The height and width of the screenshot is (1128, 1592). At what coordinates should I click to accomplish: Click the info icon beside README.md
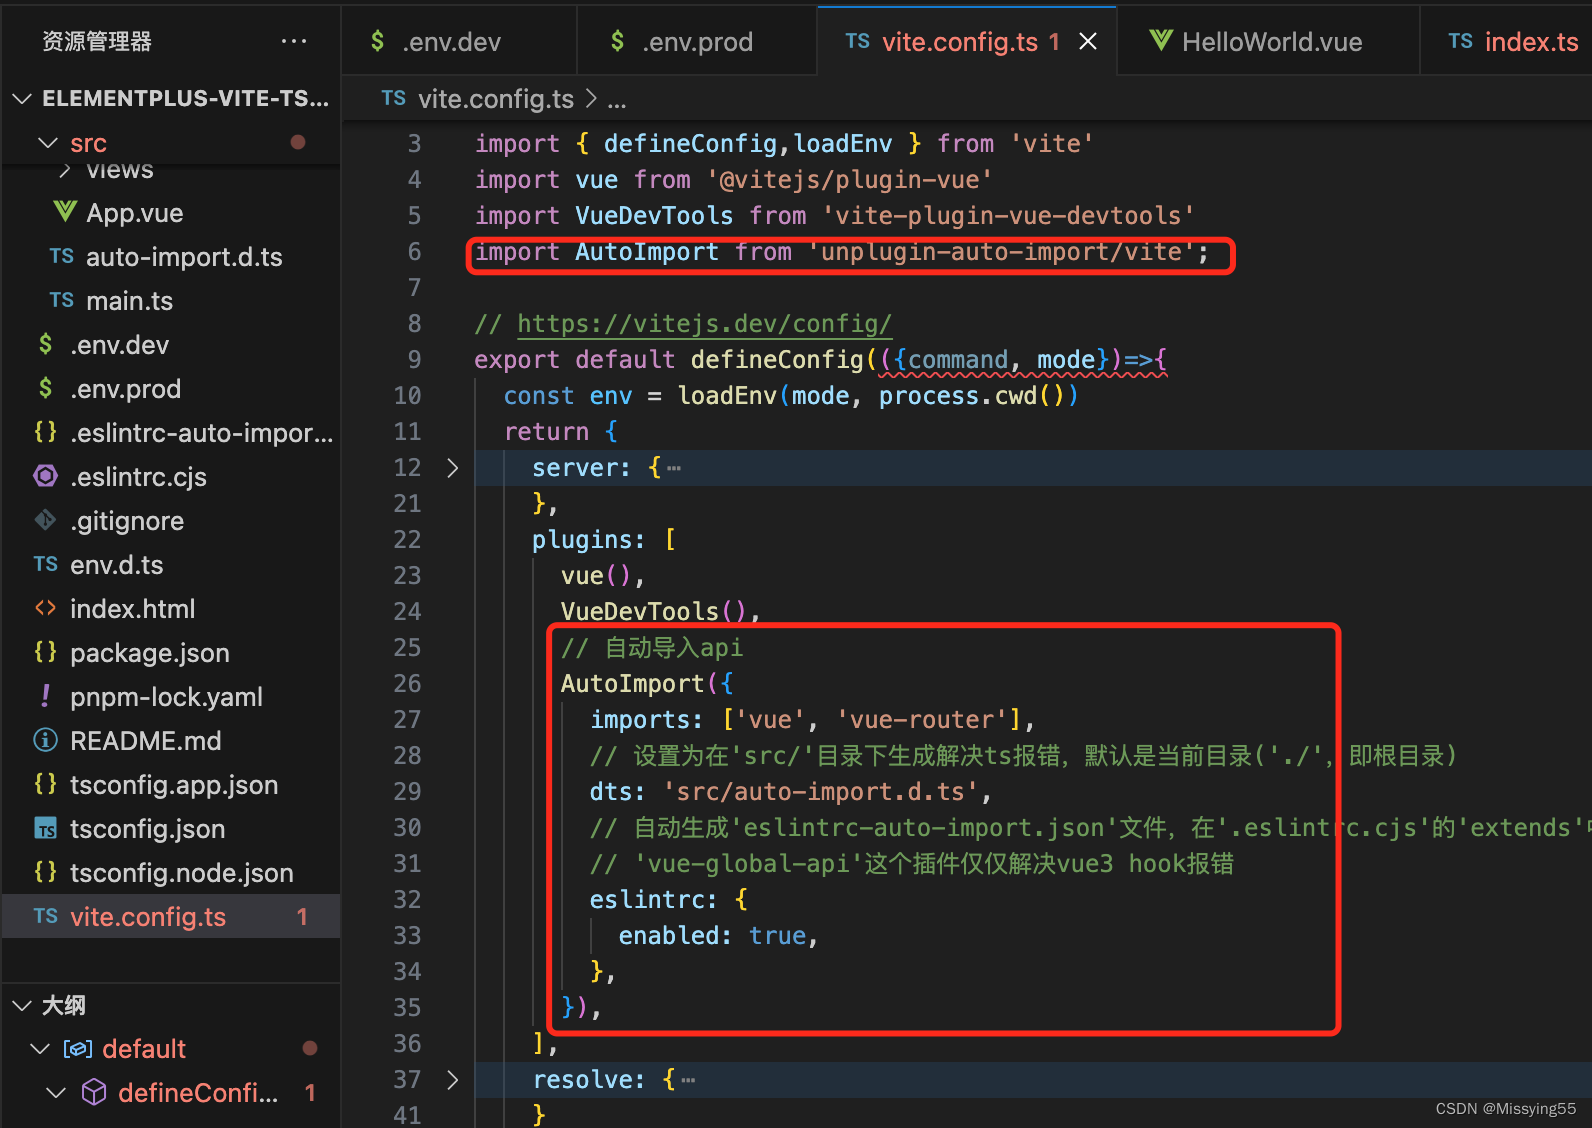coord(46,740)
